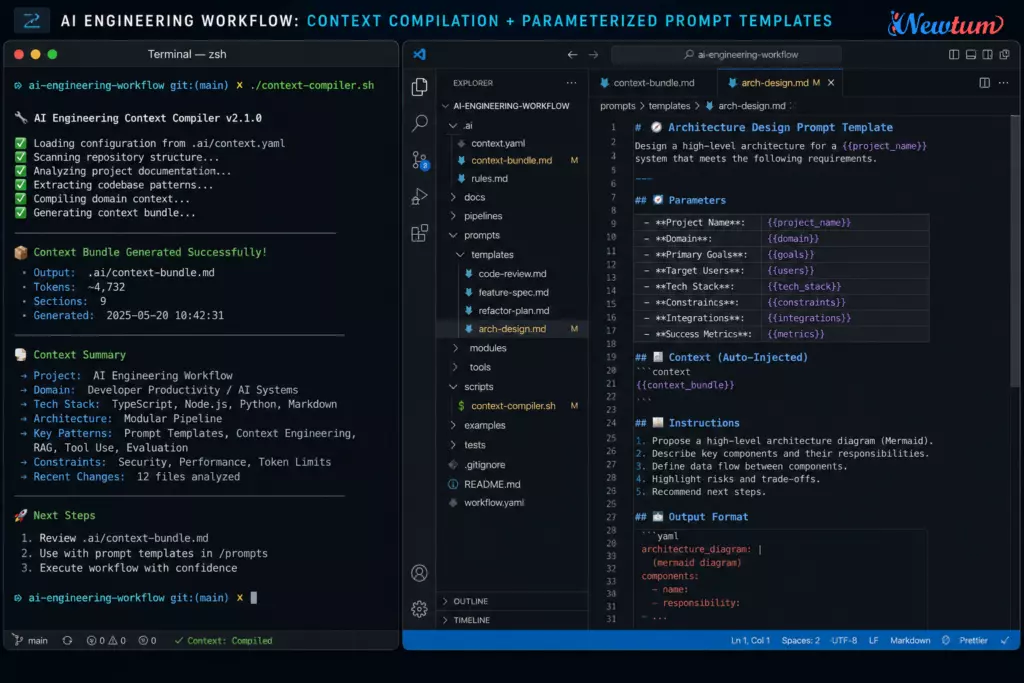Open the Accounts icon in activity bar
The height and width of the screenshot is (683, 1024).
[419, 573]
